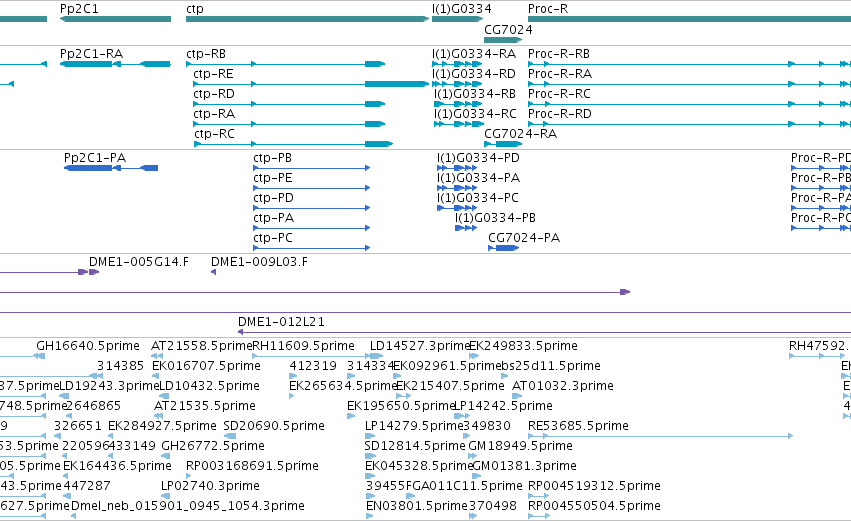Select Proc-R-RB transcript

[x=689, y=64]
